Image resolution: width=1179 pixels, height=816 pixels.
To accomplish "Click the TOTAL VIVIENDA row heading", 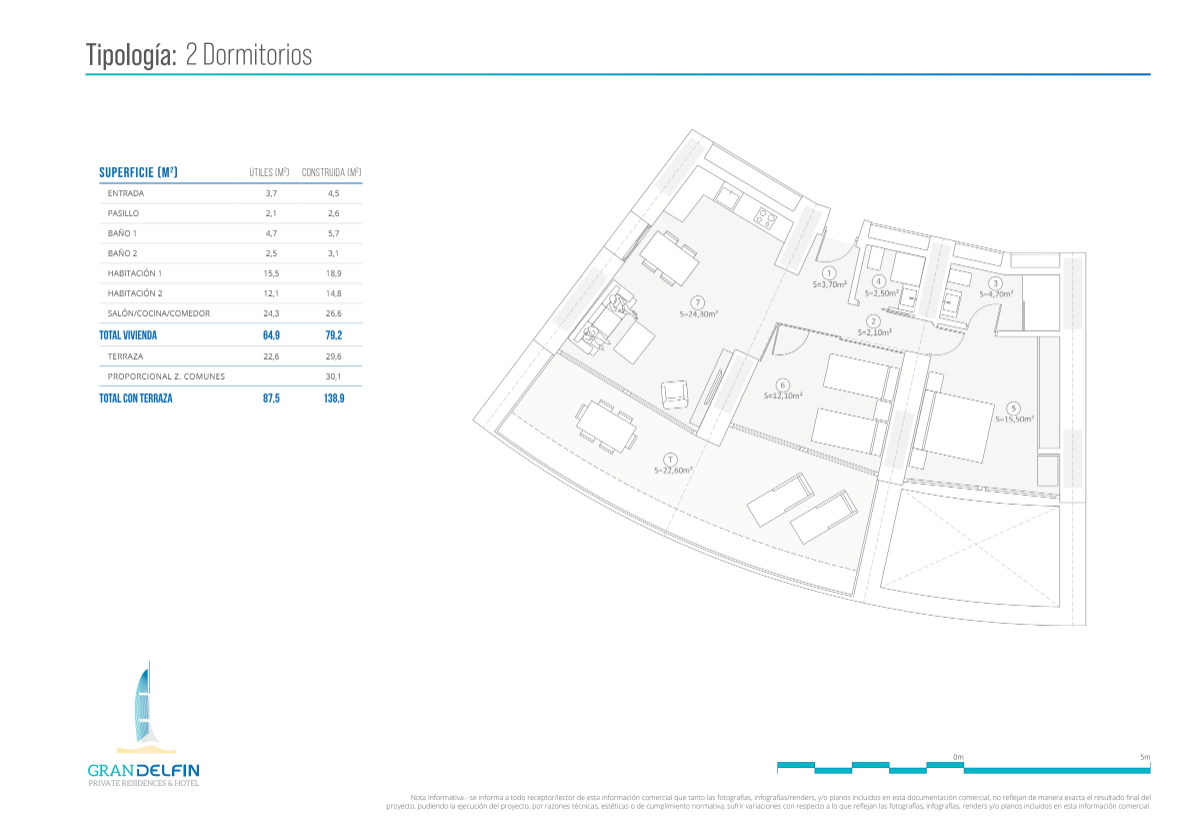I will point(128,335).
